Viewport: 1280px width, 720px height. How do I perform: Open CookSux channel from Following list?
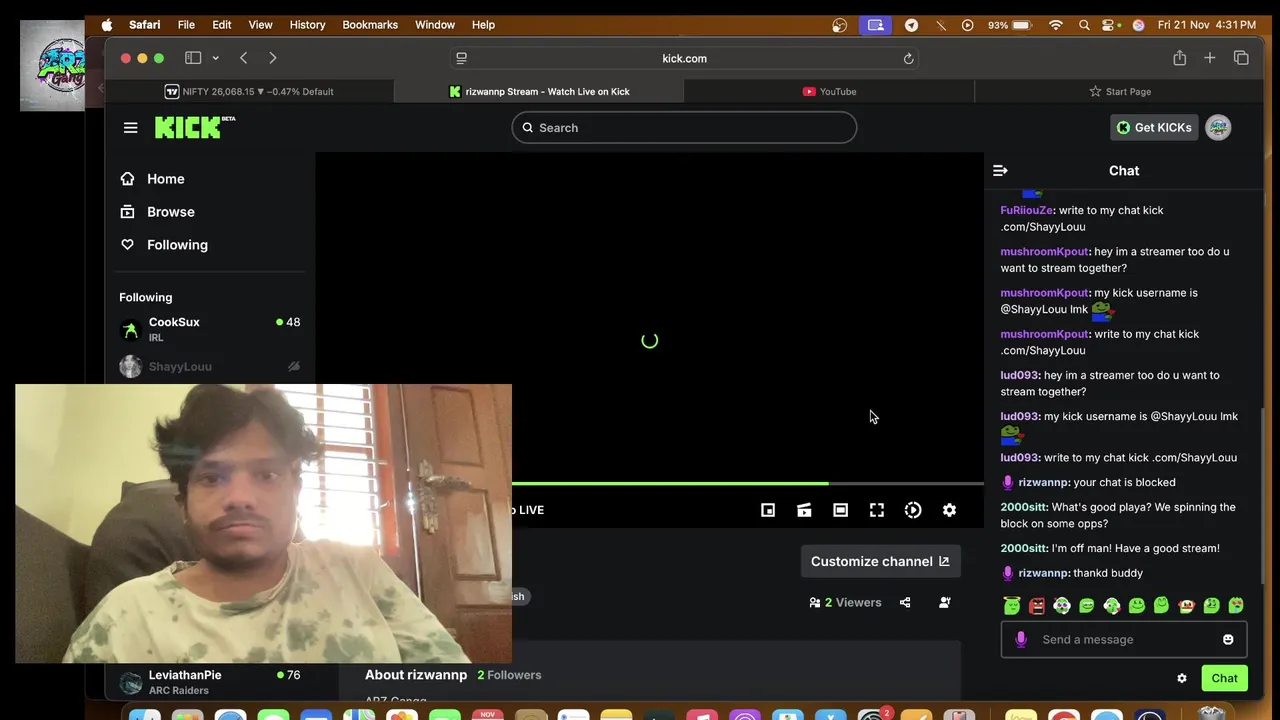[209, 329]
